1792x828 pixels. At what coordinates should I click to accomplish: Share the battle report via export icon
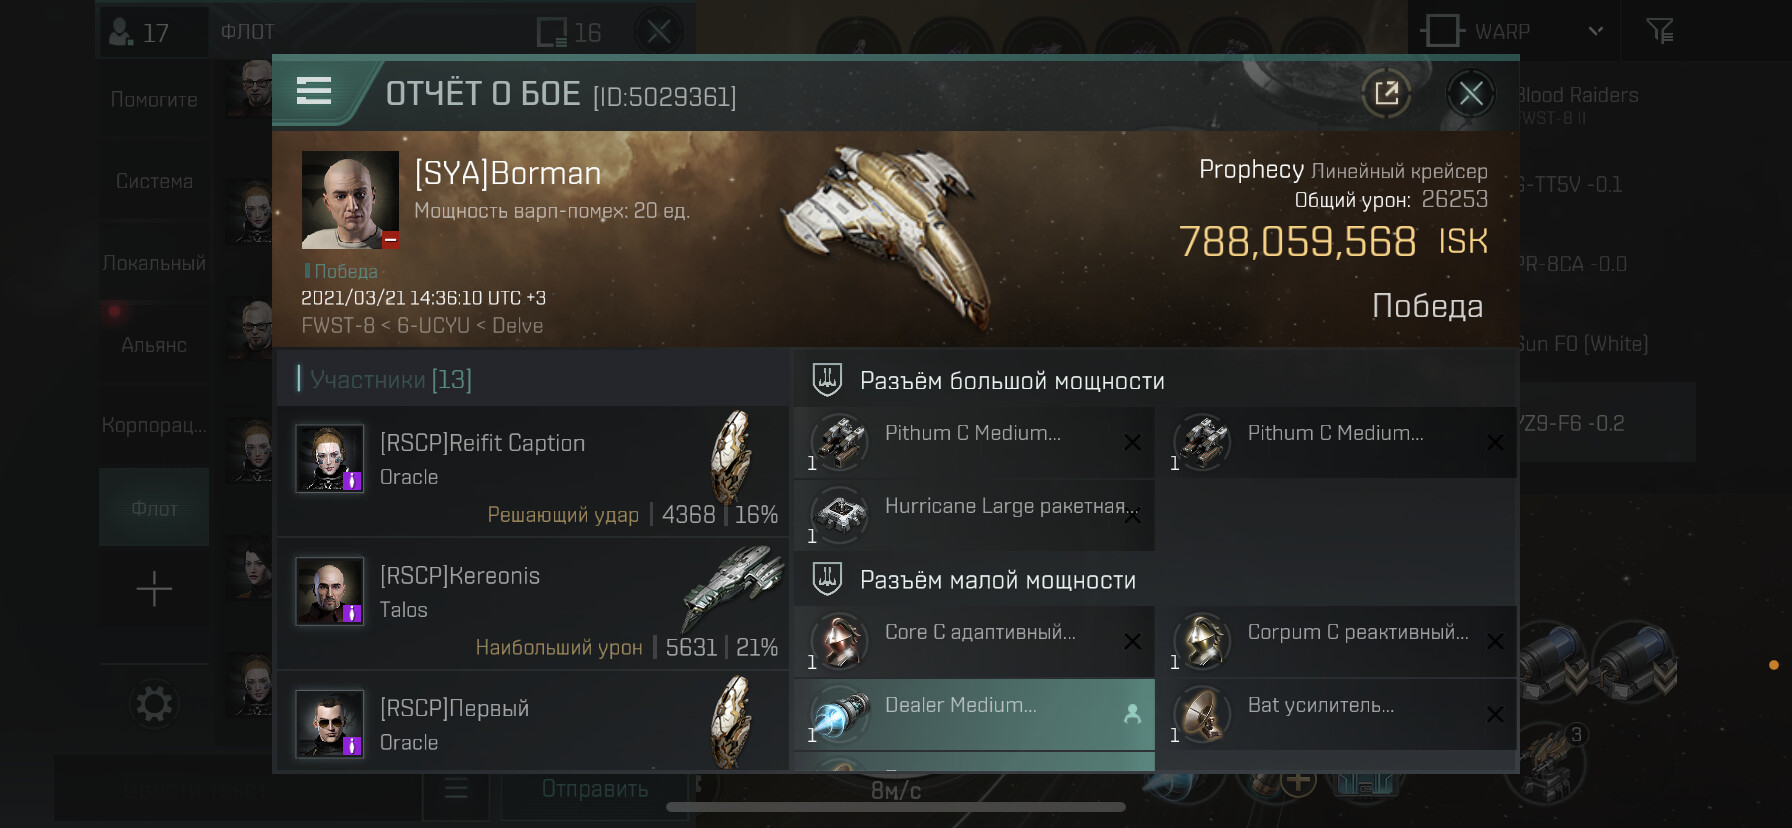[x=1386, y=94]
